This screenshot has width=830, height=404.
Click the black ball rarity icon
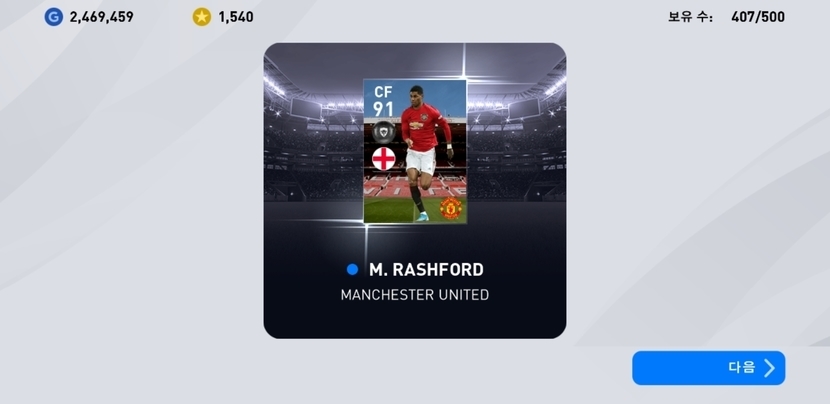point(384,131)
